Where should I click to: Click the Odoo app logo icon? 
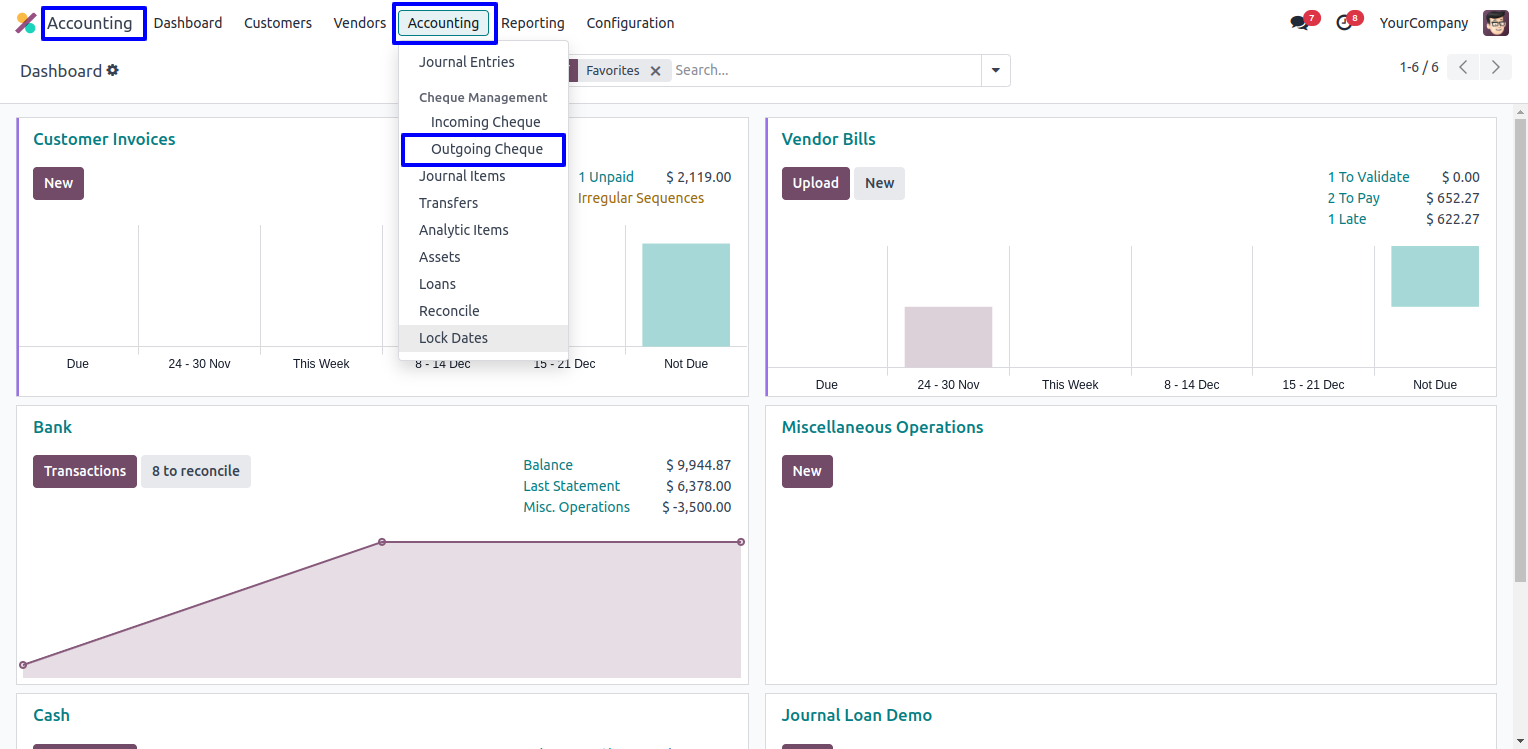coord(25,23)
